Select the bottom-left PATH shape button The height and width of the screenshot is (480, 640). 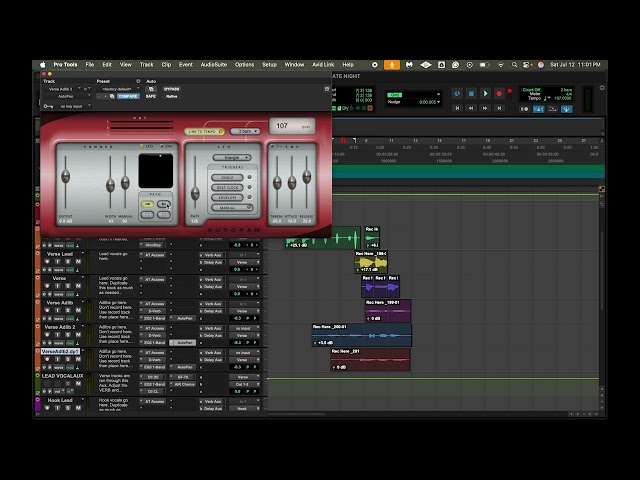tap(147, 214)
